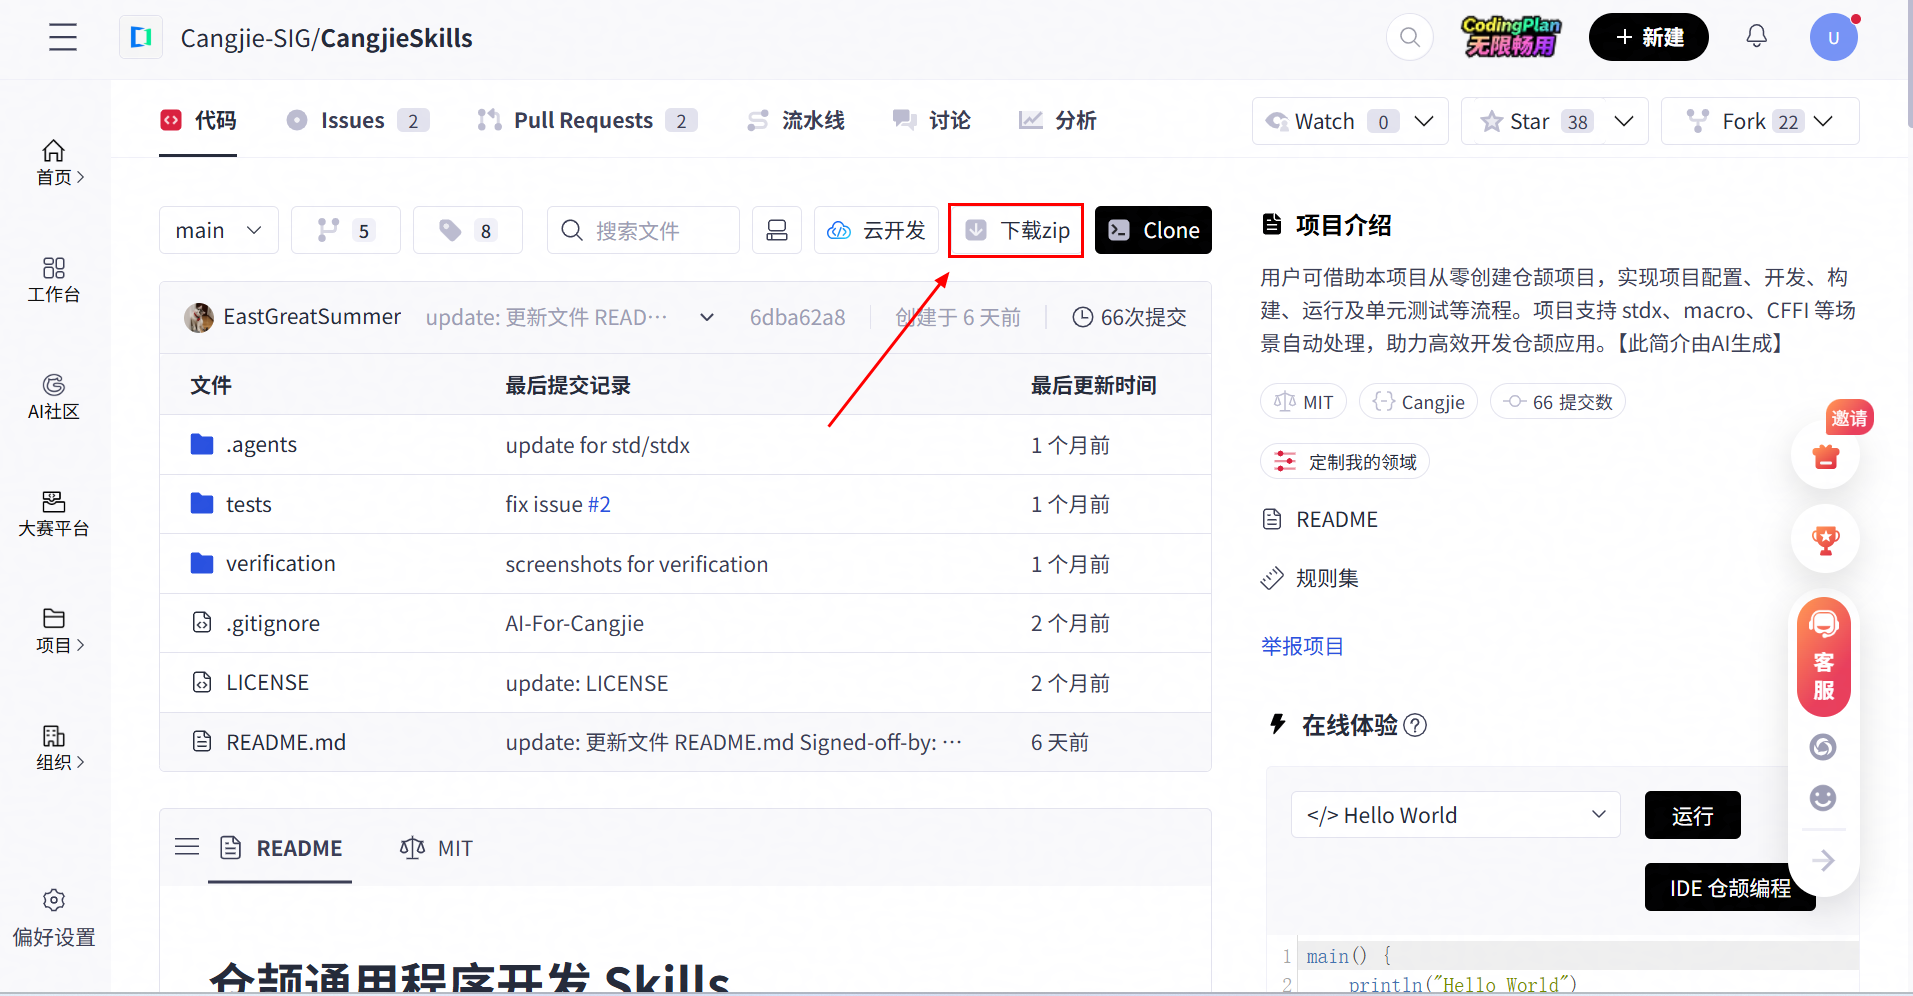Open the 客服 customer service widget
This screenshot has width=1913, height=996.
click(1824, 657)
